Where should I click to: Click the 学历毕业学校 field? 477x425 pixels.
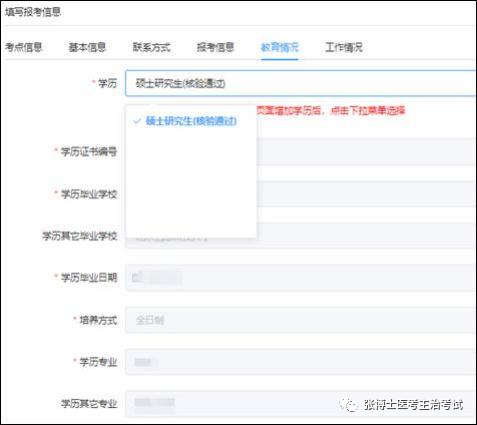coord(366,194)
